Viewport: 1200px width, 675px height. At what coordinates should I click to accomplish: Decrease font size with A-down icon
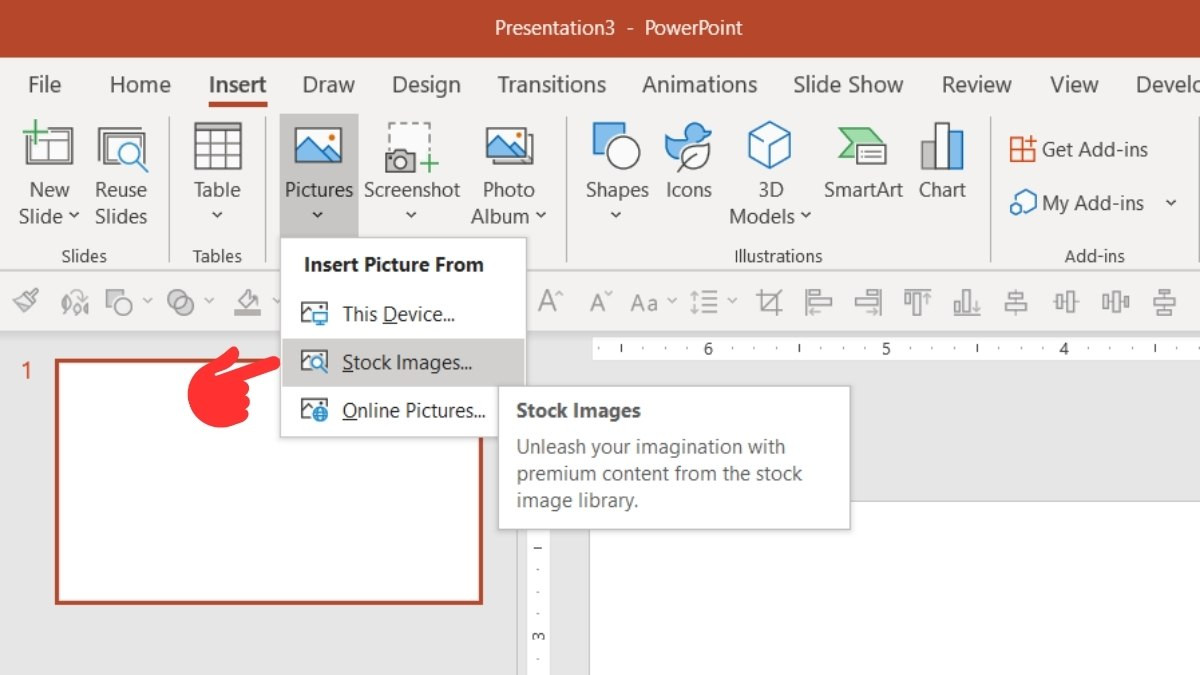tap(601, 301)
